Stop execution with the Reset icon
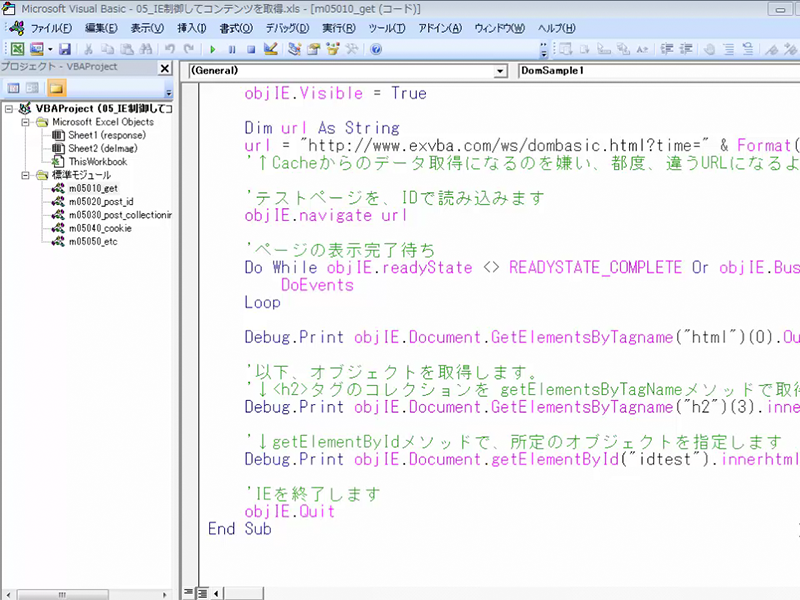 [x=249, y=48]
